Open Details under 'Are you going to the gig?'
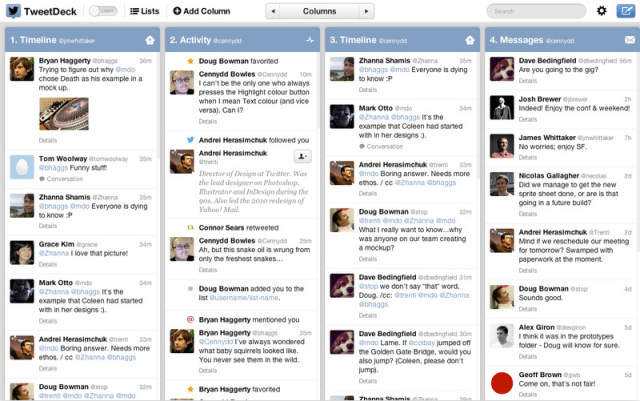This screenshot has height=401, width=640. pos(528,81)
